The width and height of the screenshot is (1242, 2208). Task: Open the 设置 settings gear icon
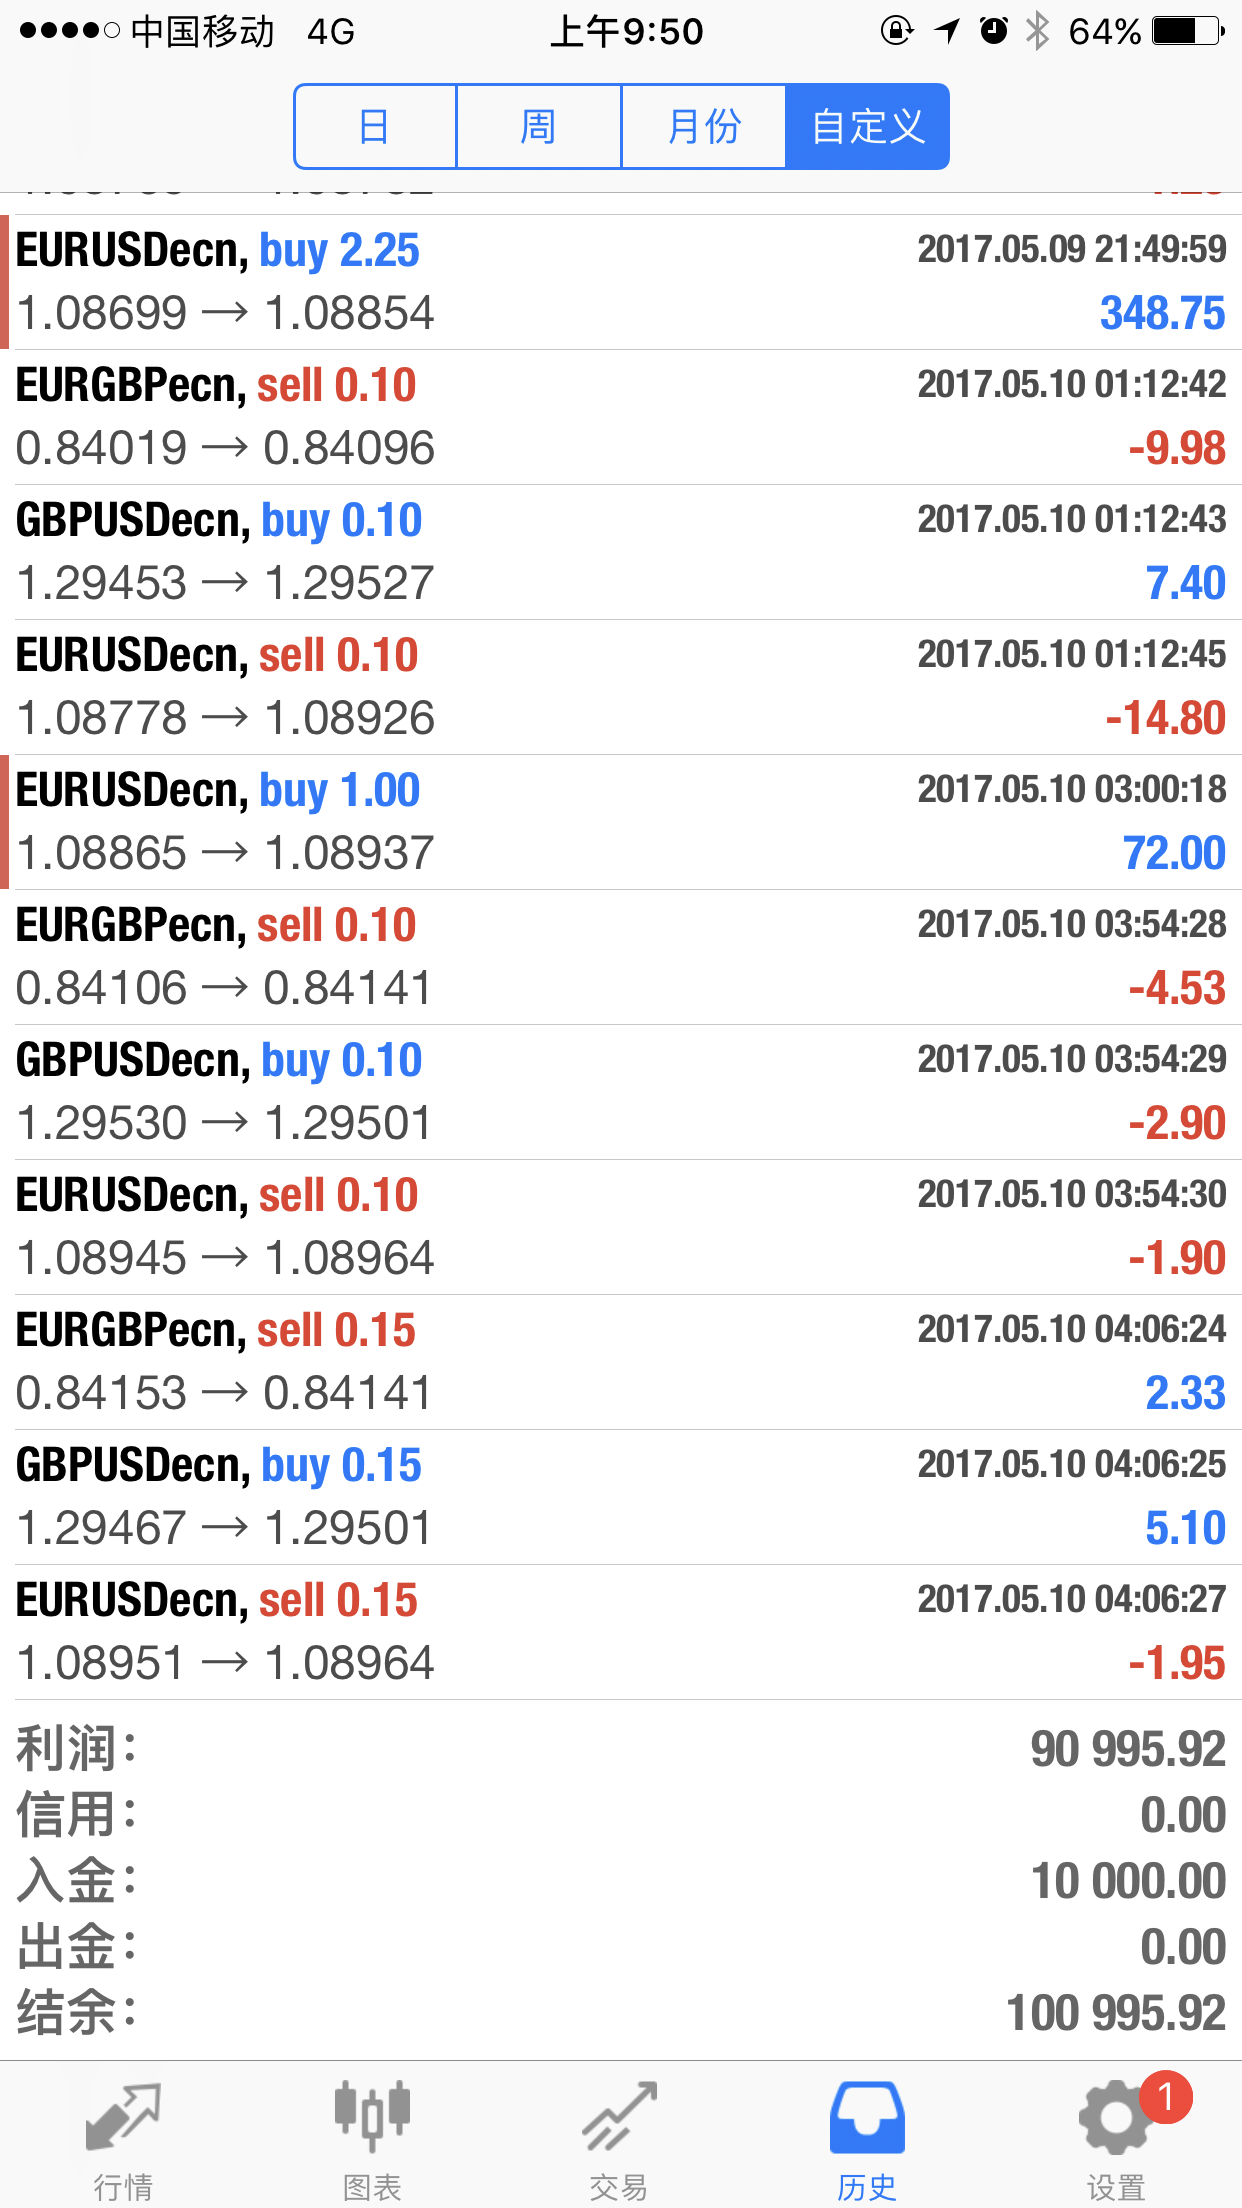pos(1115,2118)
